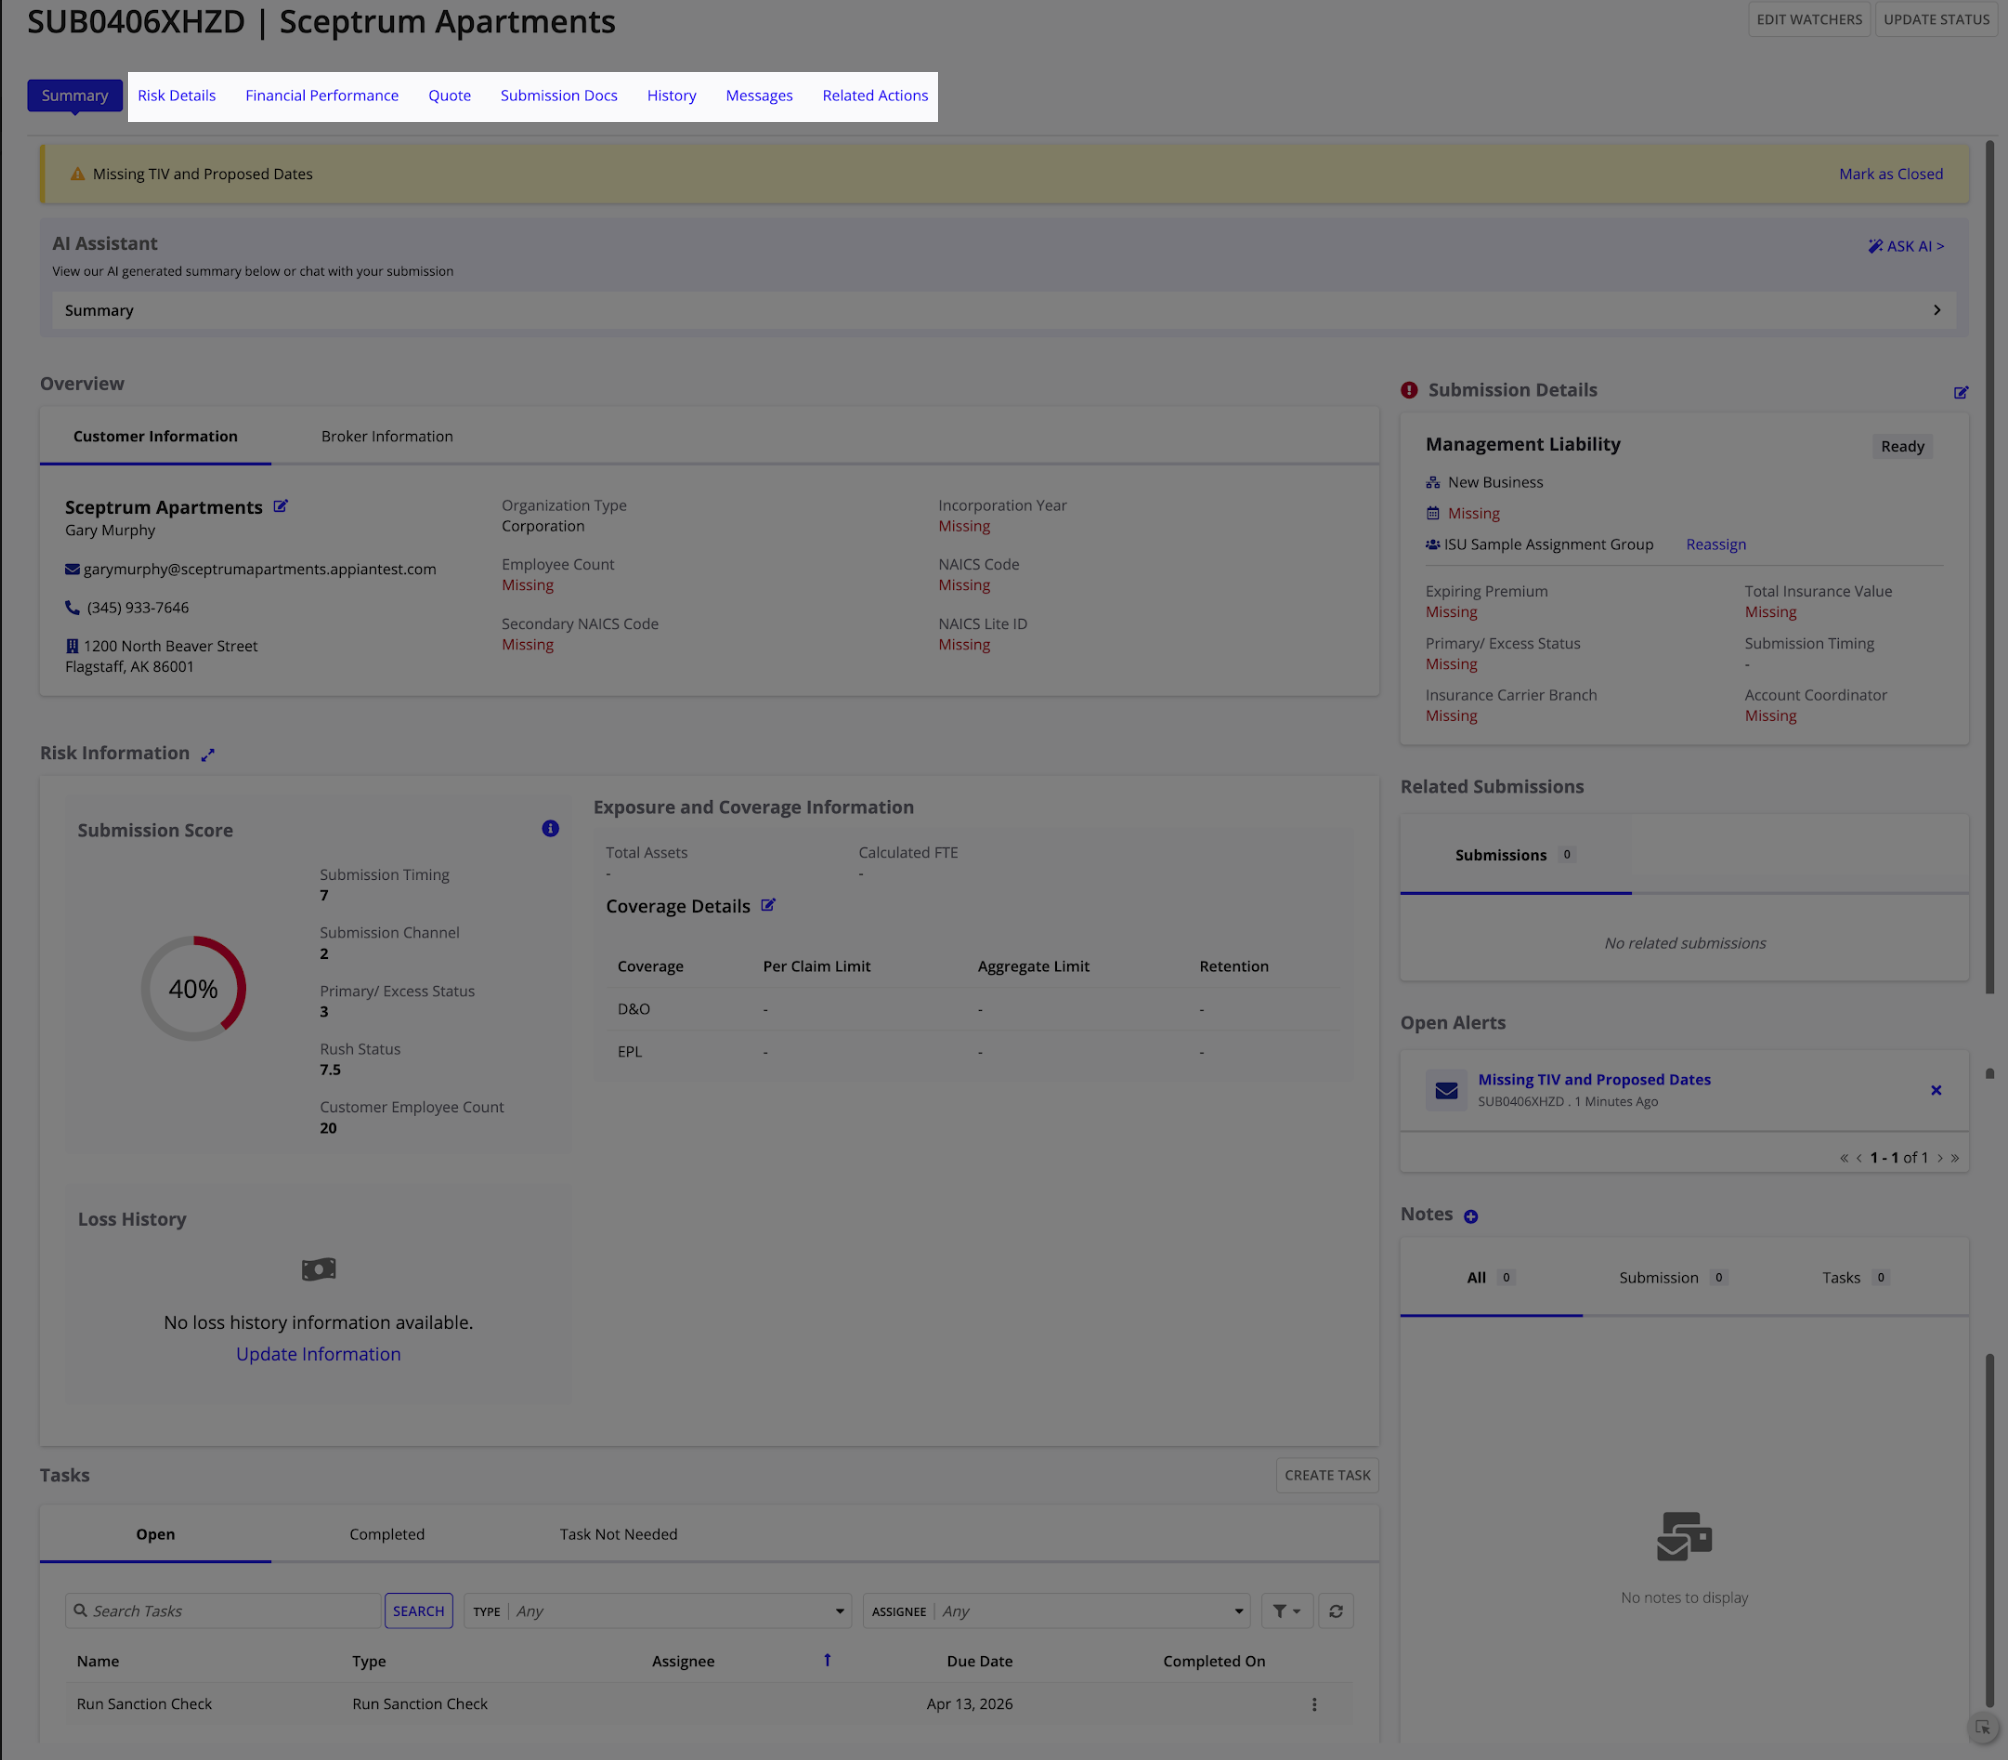Edit the Sceptrum Apartments customer name
Screen dimensions: 2008x1760
tap(281, 506)
